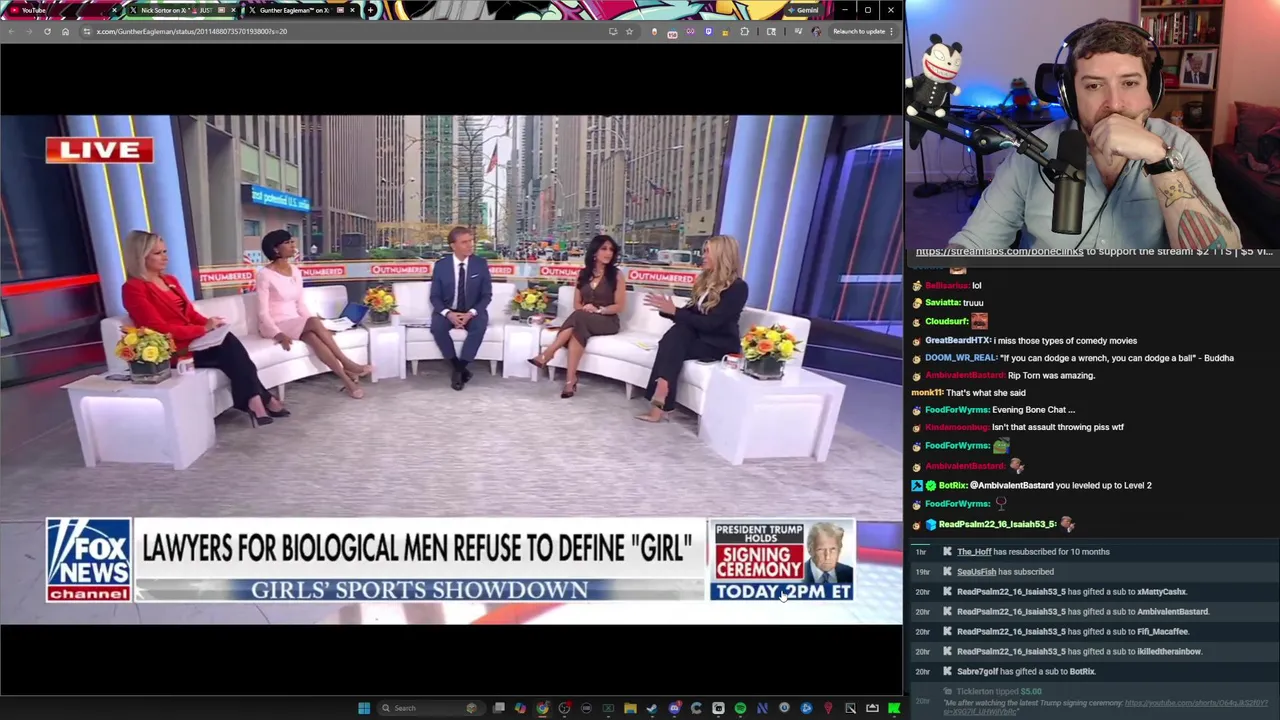Click chat user GreatBeardHTX
Screen dimensions: 1280x720
point(958,340)
